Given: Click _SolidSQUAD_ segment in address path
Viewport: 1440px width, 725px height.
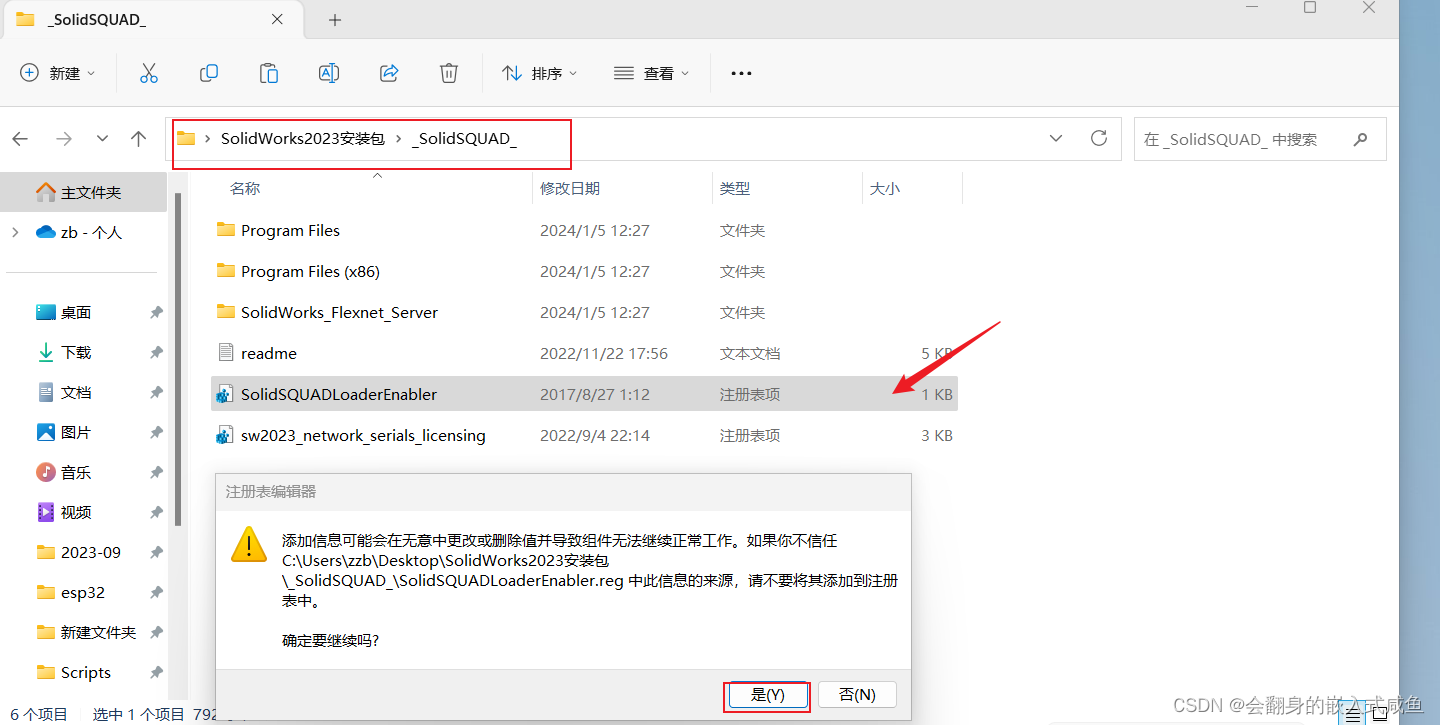Looking at the screenshot, I should click(x=464, y=139).
